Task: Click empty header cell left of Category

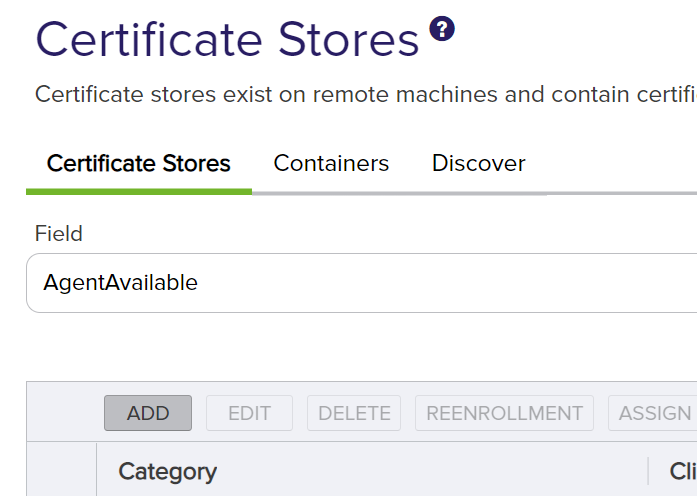Action: point(61,471)
